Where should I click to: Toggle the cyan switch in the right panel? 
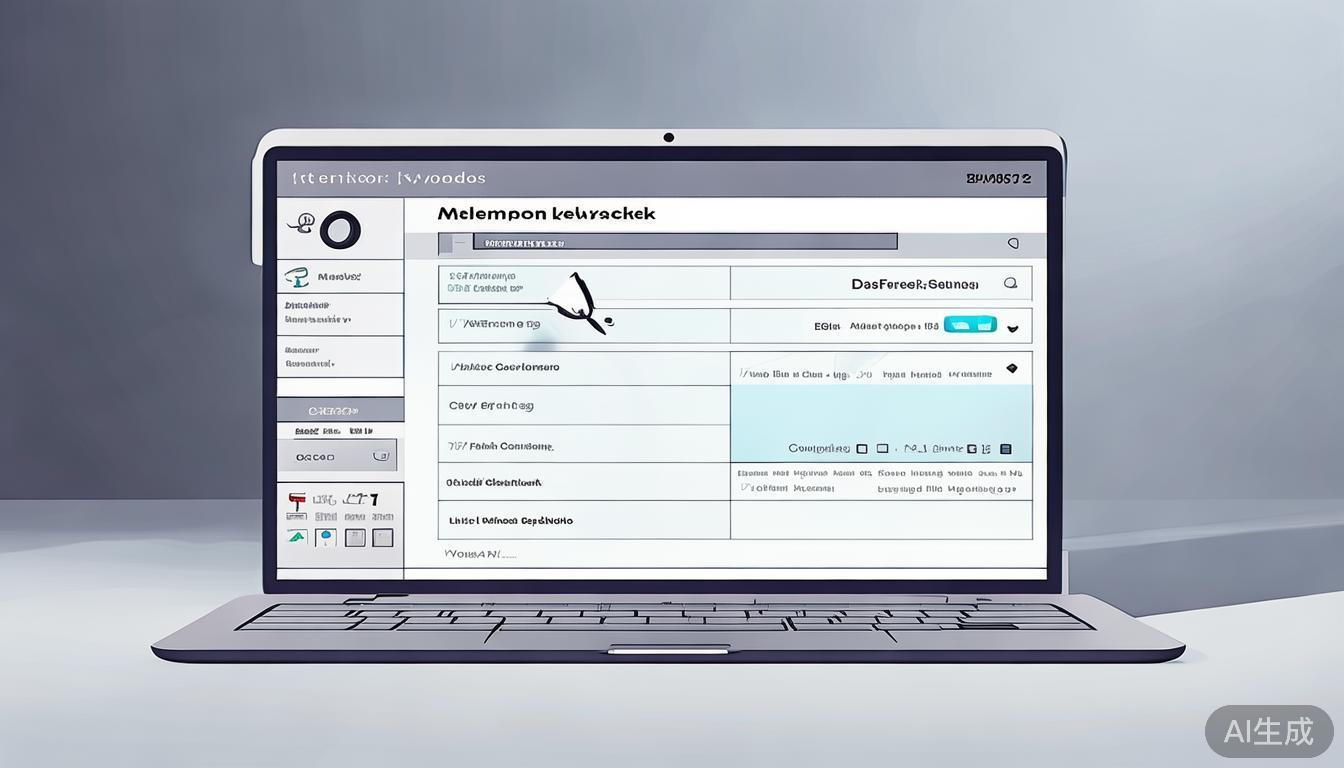pyautogui.click(x=970, y=324)
